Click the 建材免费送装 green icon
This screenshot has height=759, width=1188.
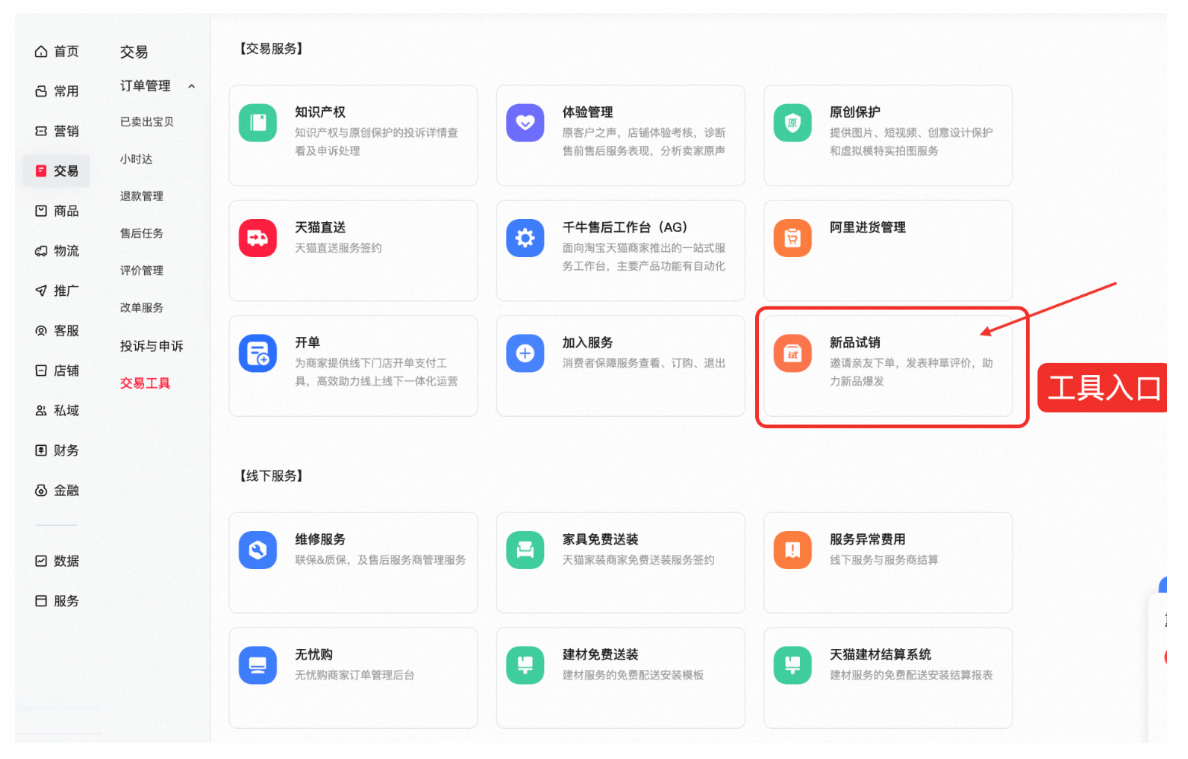tap(525, 665)
